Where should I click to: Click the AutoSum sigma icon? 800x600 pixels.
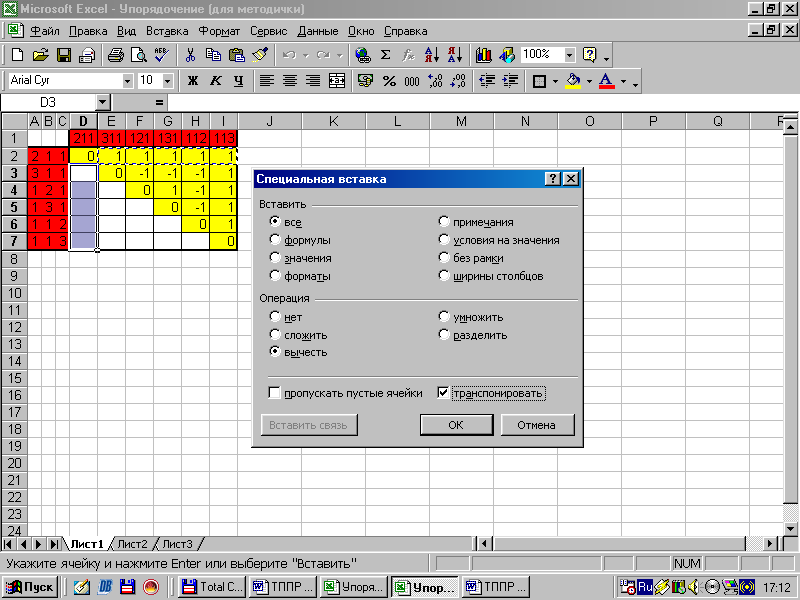click(x=386, y=55)
